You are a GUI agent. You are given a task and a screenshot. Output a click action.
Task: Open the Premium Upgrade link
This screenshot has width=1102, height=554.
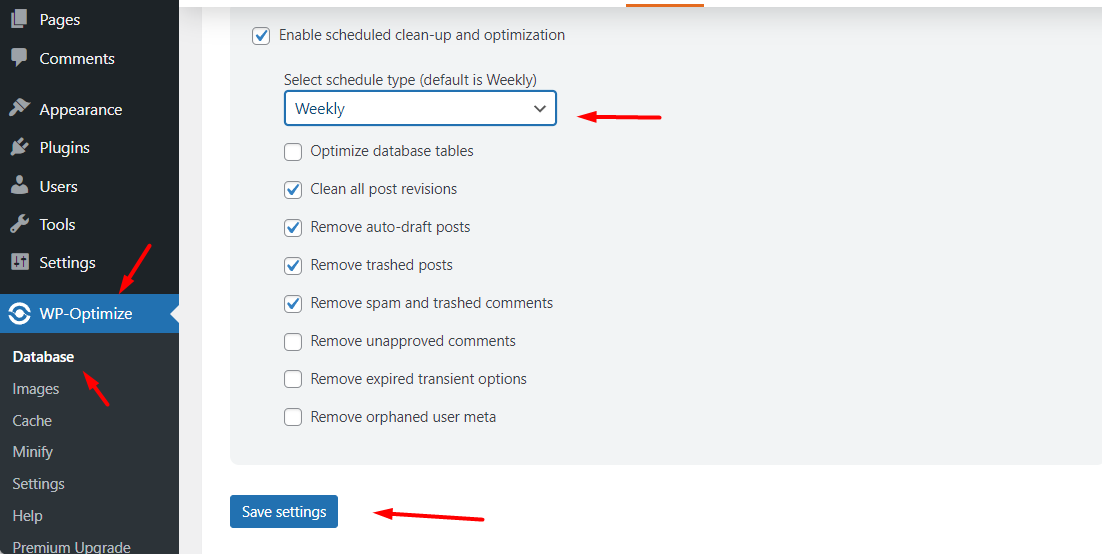pos(71,547)
